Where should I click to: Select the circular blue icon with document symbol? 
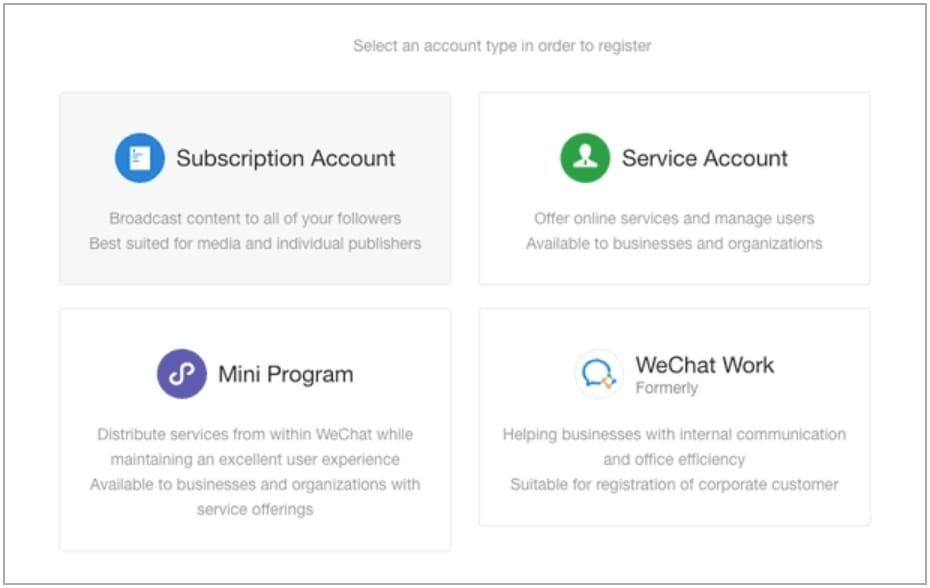point(138,157)
